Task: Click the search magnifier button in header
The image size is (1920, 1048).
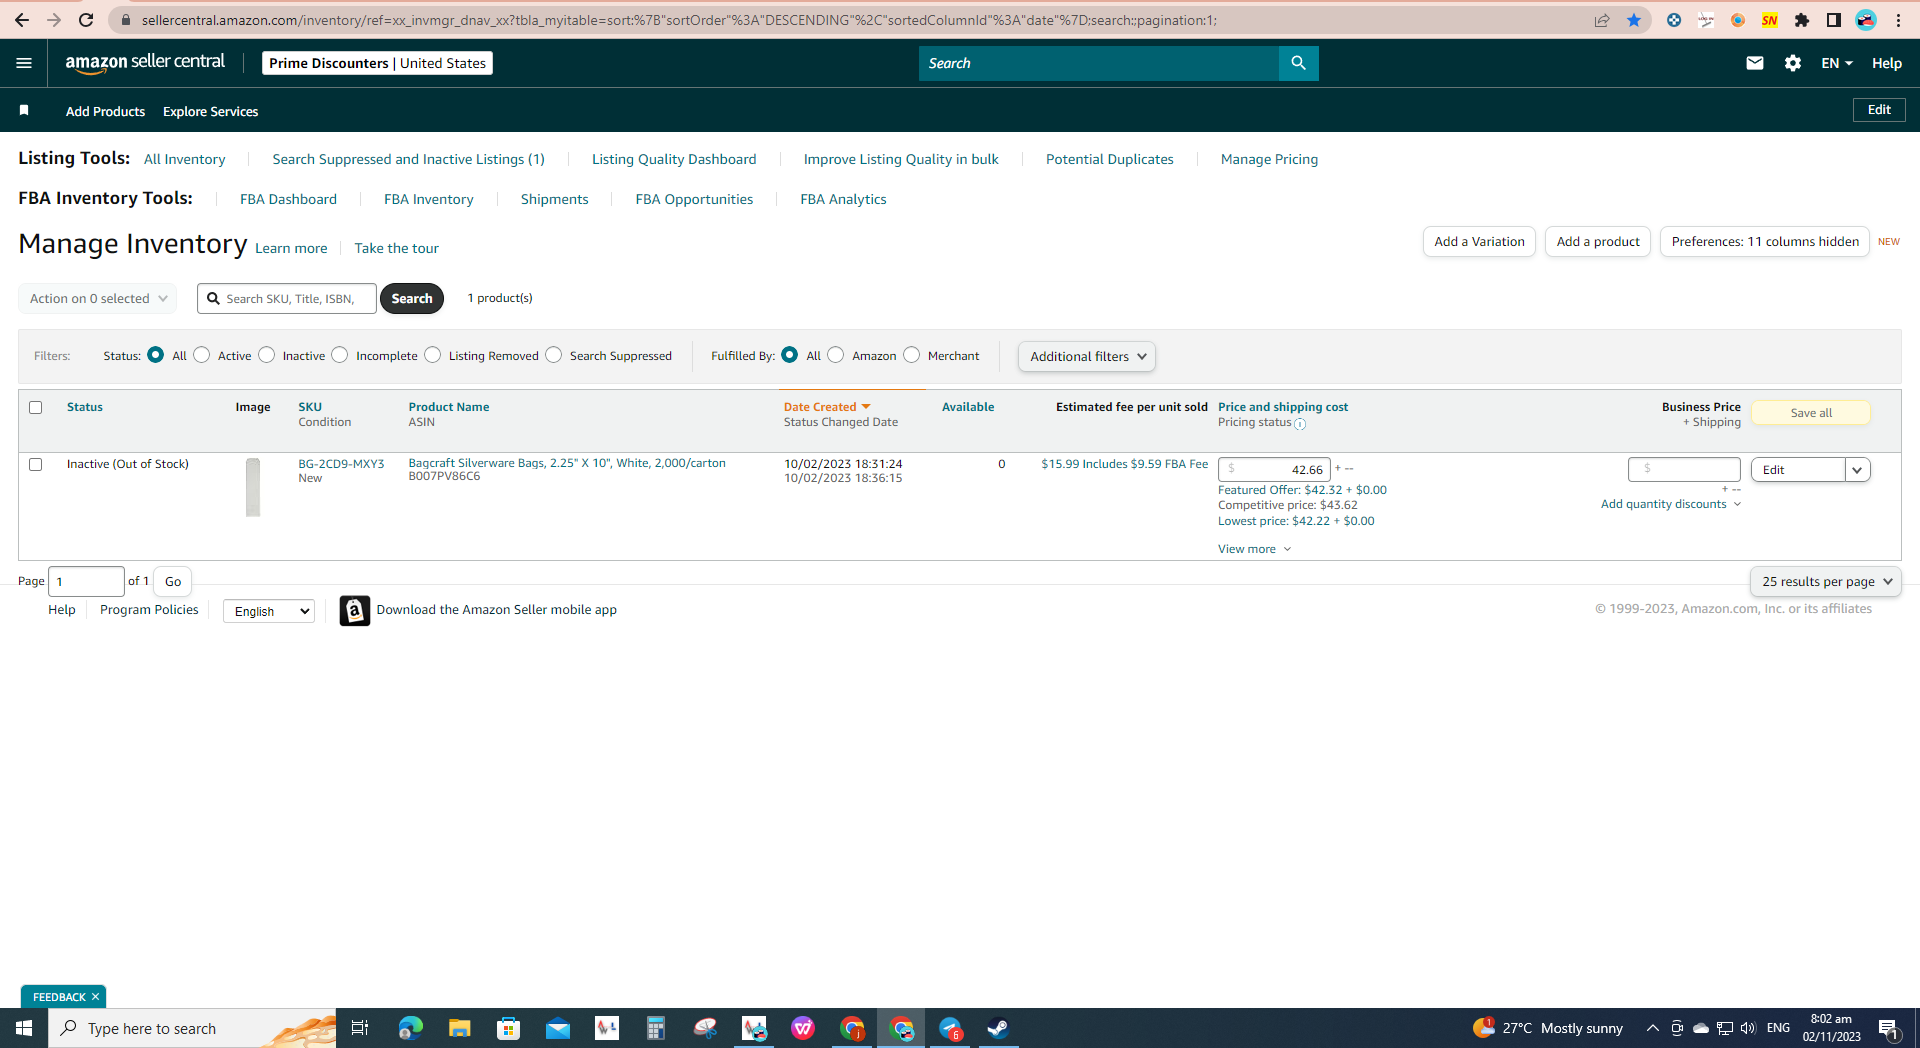Action: pos(1298,63)
